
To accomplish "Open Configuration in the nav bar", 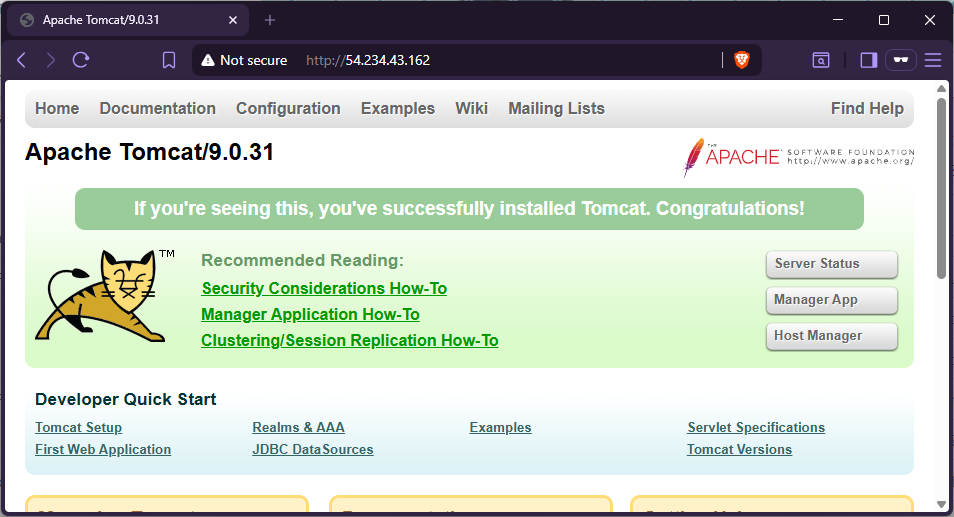I will pos(288,108).
